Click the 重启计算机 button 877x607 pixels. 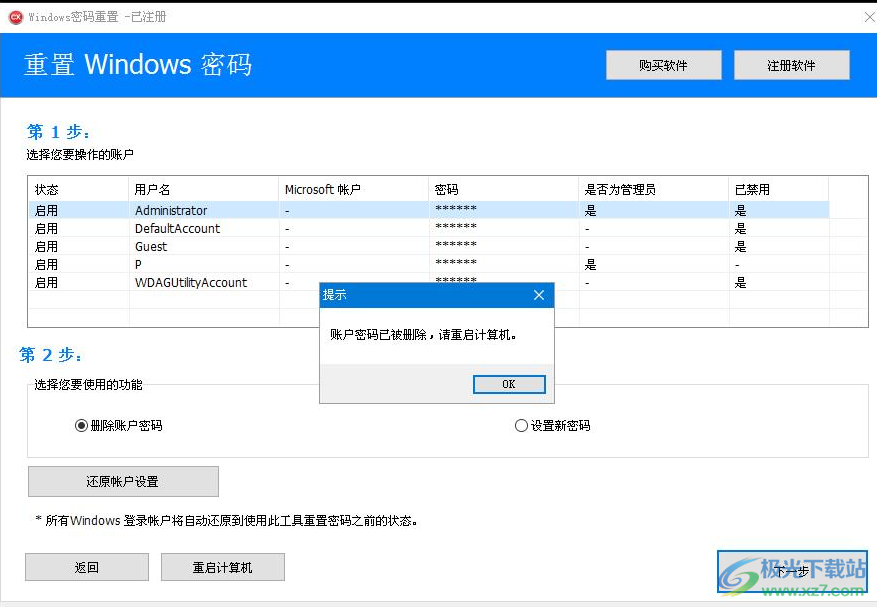(x=223, y=567)
